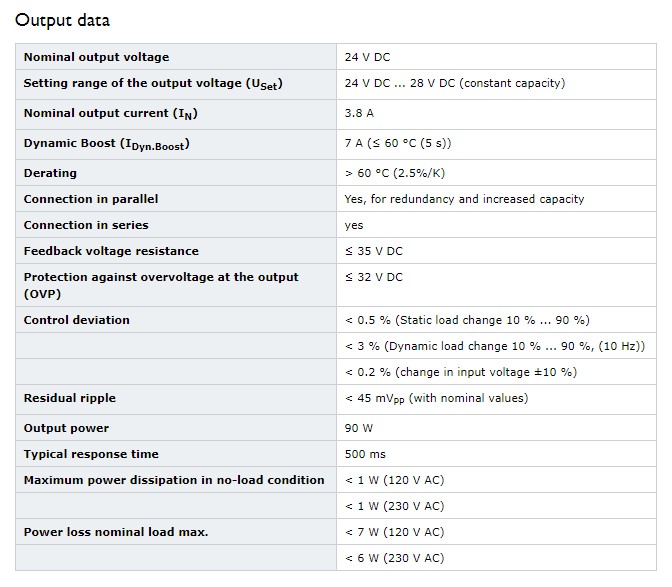This screenshot has width=672, height=587.
Task: Click the < 6 W (230 V AC) value
Action: 394,558
